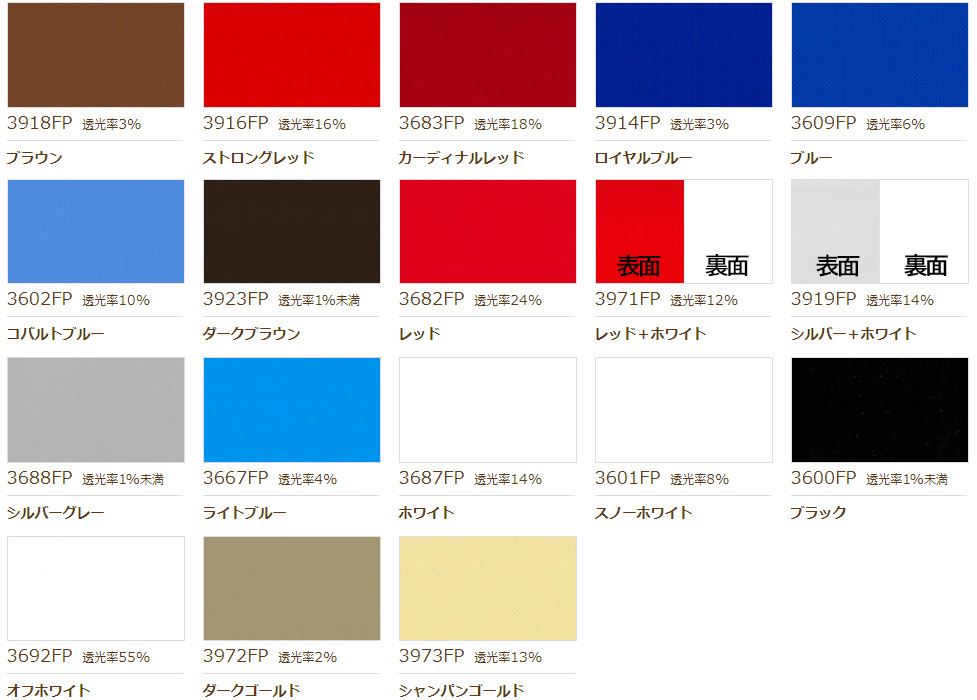This screenshot has width=977, height=700.
Task: Click the Blue 3609FP swatch
Action: click(880, 55)
